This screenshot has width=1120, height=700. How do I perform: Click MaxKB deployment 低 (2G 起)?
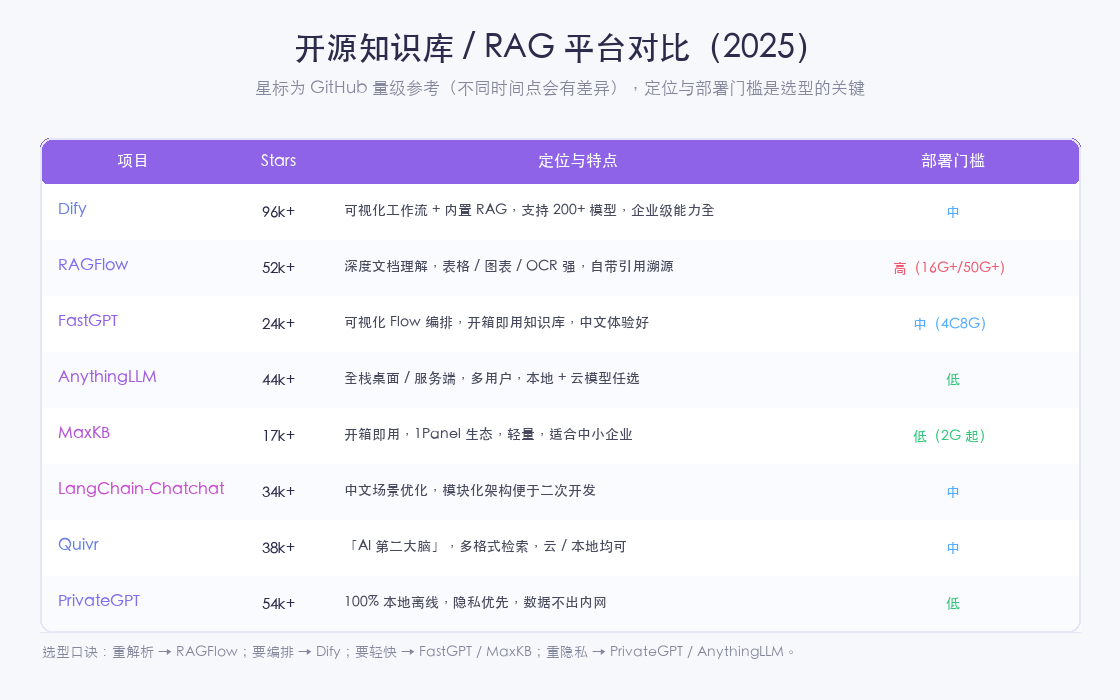point(949,435)
